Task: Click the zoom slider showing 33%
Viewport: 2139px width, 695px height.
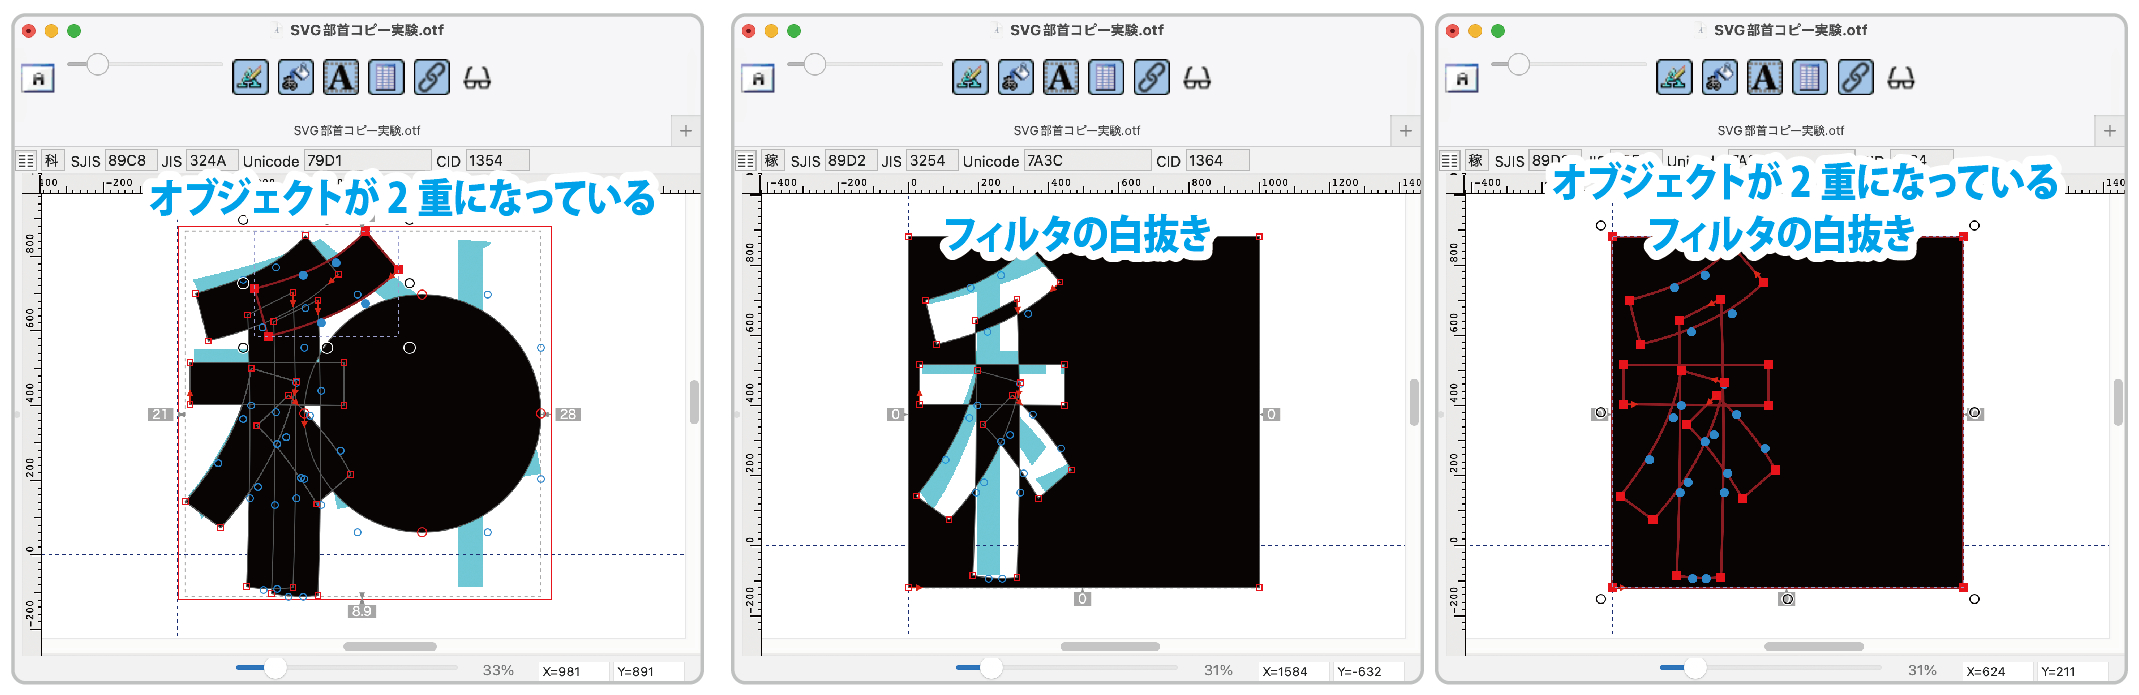Action: 275,668
